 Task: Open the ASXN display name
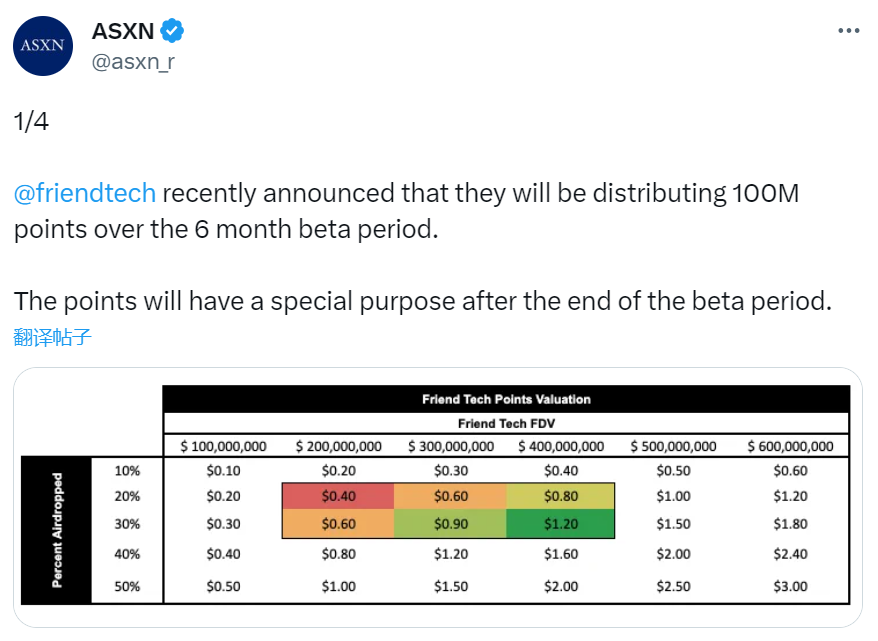tap(123, 31)
